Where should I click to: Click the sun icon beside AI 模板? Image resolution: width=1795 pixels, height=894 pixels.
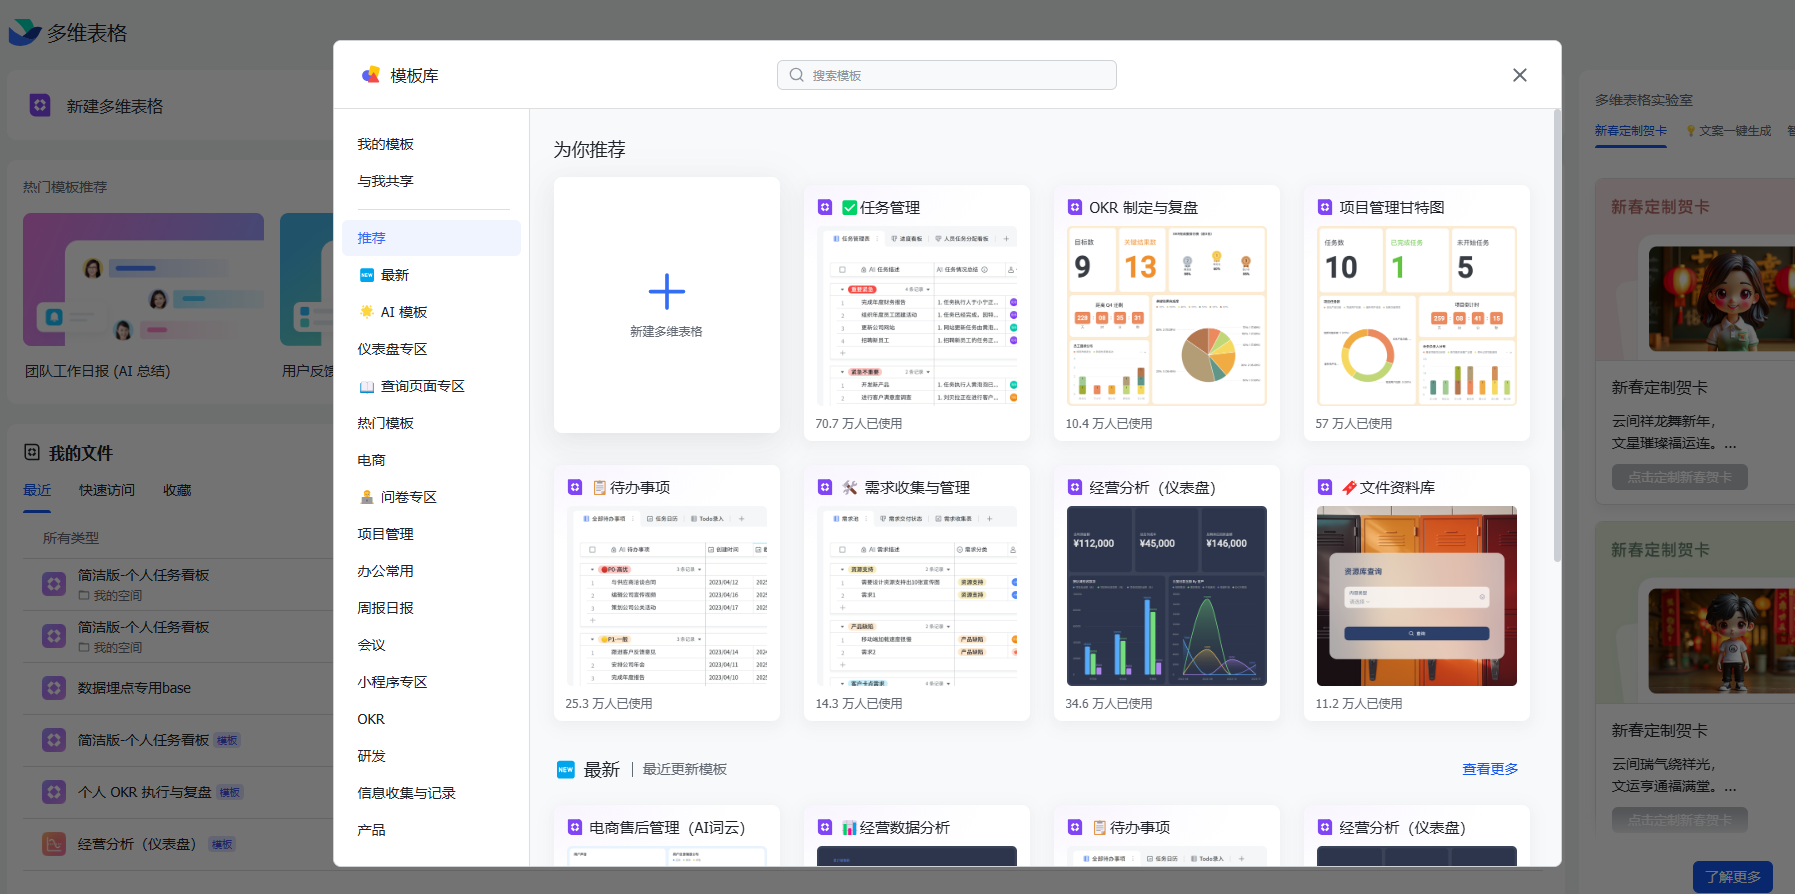click(367, 312)
